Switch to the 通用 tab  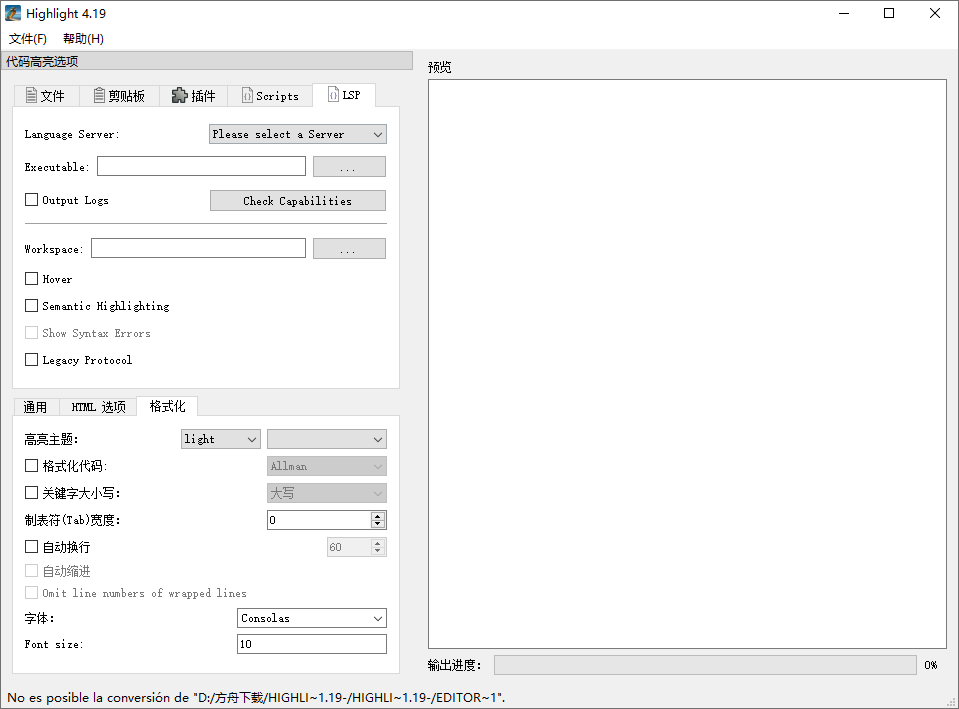35,407
